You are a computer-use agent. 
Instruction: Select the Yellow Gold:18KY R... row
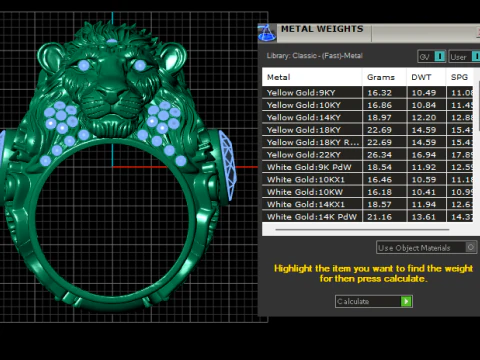coord(368,142)
